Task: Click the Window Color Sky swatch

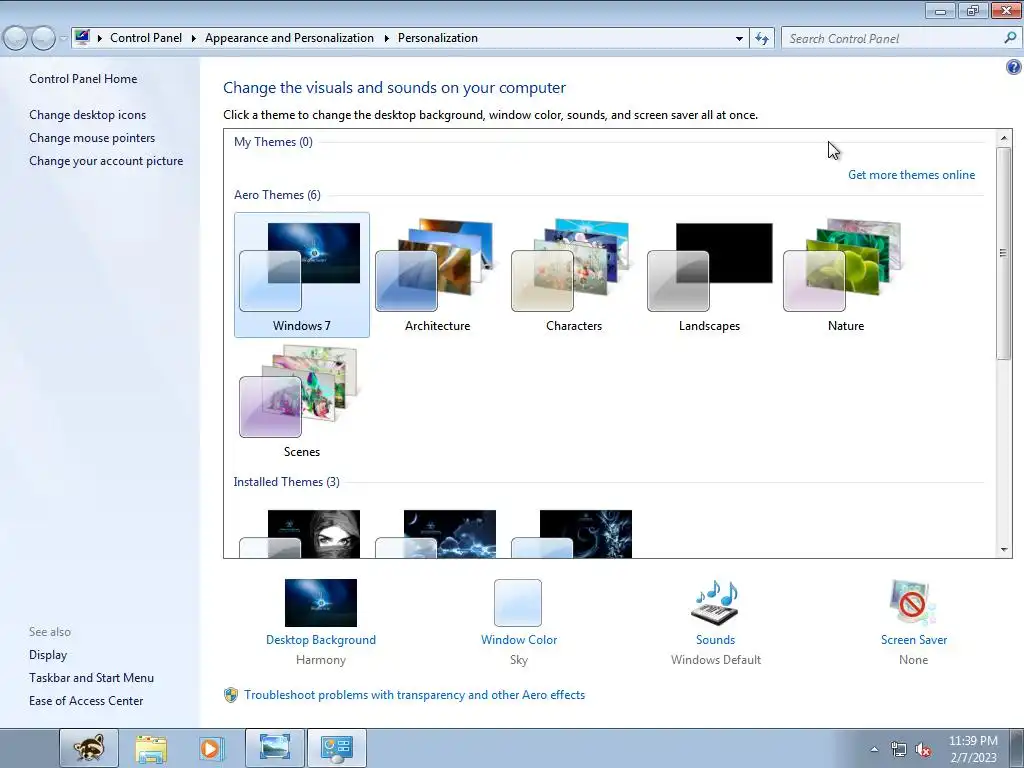Action: (x=518, y=603)
